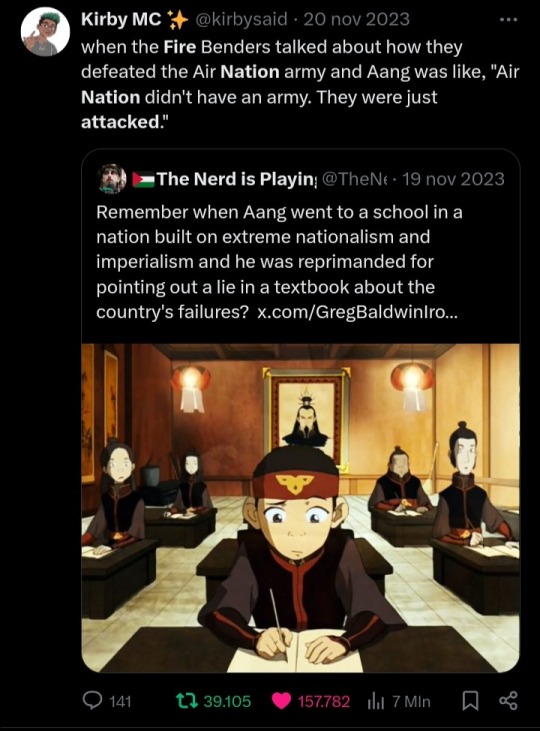Follow the x.com/GregBaldwinIro link
Image resolution: width=540 pixels, height=731 pixels.
pyautogui.click(x=358, y=312)
